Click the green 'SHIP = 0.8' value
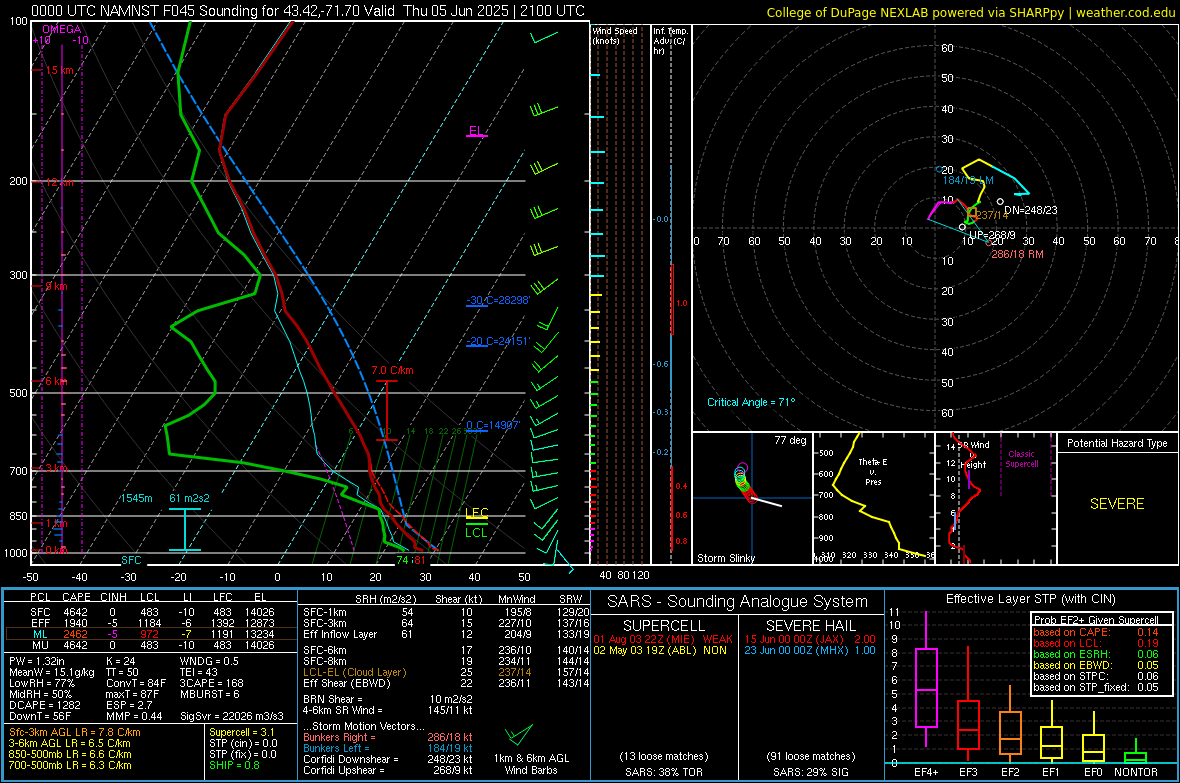The image size is (1180, 783). point(234,765)
